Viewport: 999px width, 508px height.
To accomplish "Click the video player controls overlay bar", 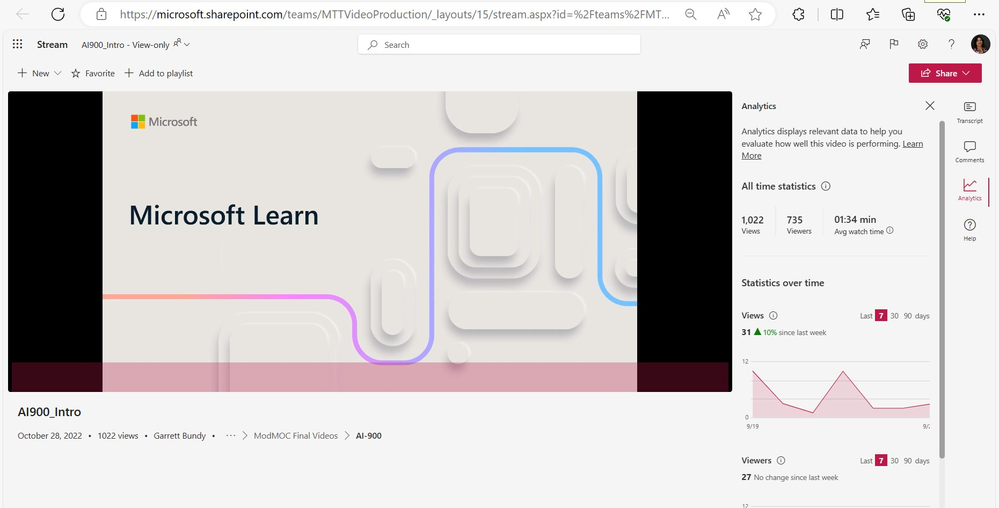I will 370,377.
